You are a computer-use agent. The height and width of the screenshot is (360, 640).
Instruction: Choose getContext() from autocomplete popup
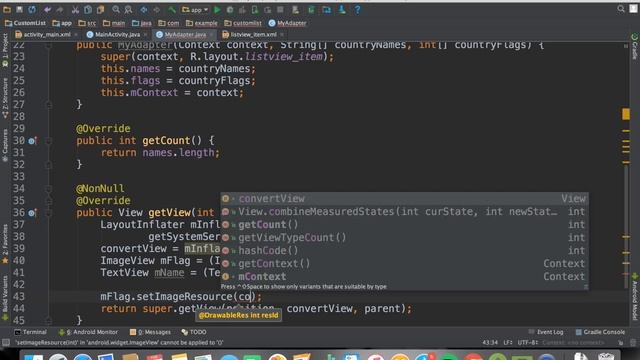point(404,264)
